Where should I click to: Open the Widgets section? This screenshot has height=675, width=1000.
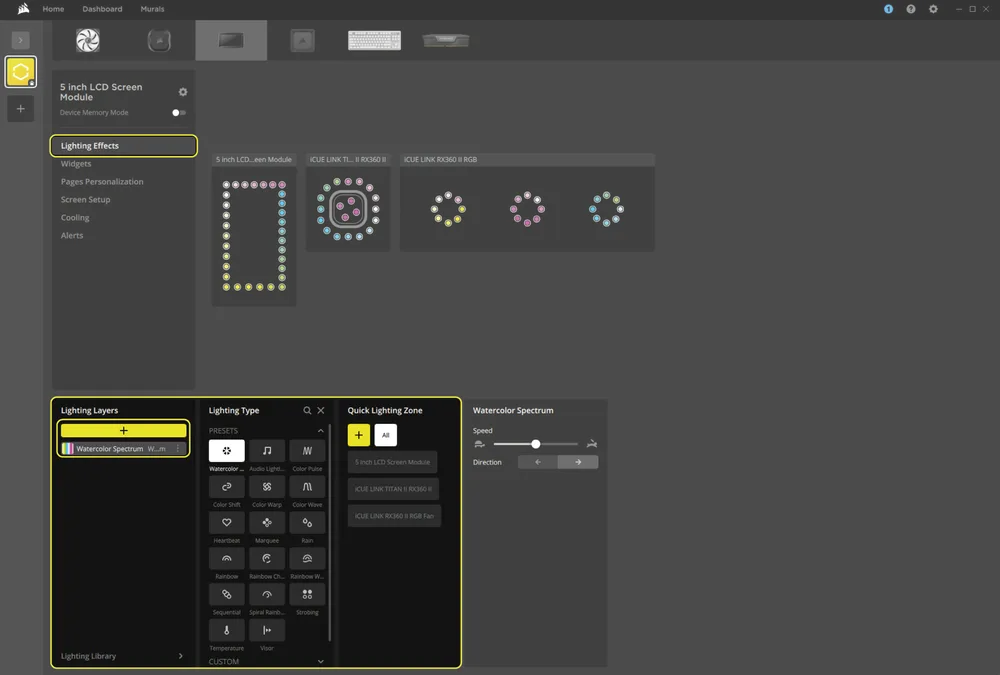coord(76,164)
